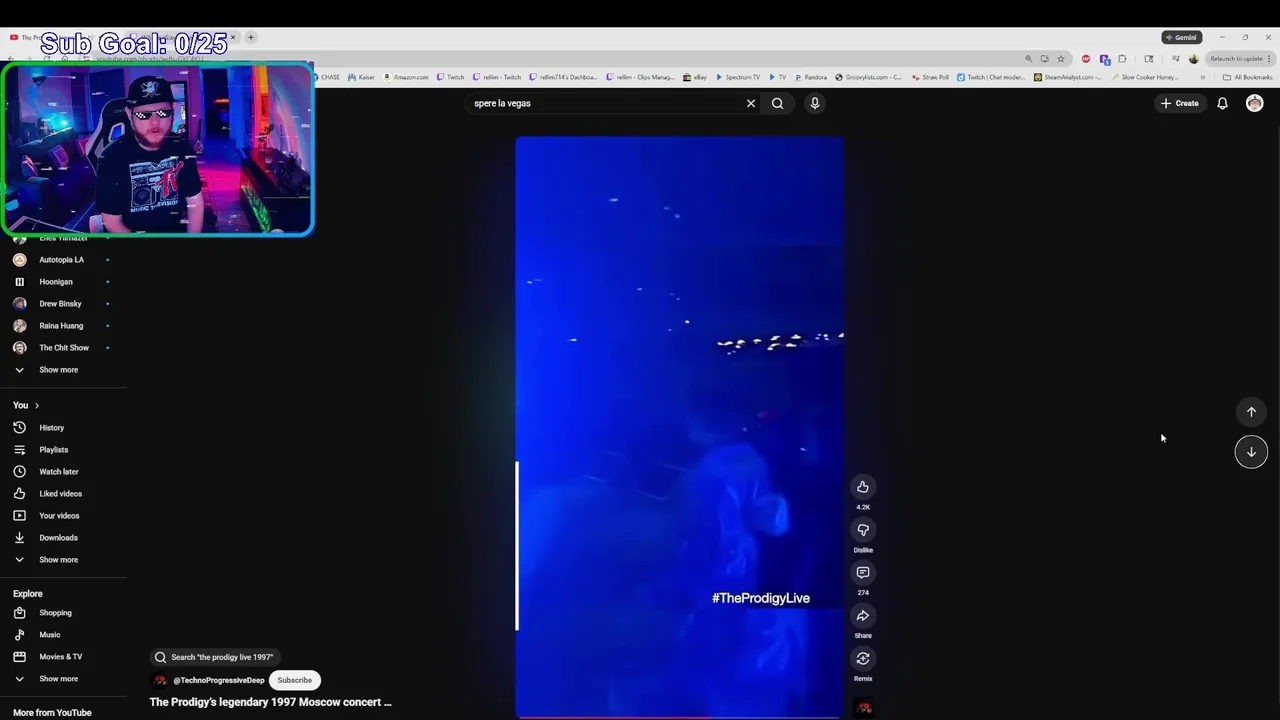Bookmark this page with the star icon

point(1061,59)
